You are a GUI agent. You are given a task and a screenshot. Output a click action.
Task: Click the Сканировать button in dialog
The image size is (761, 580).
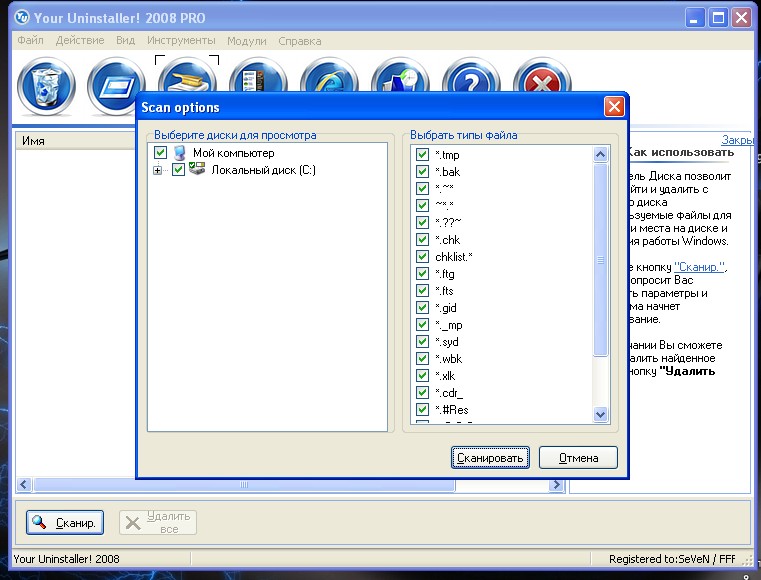pos(490,458)
